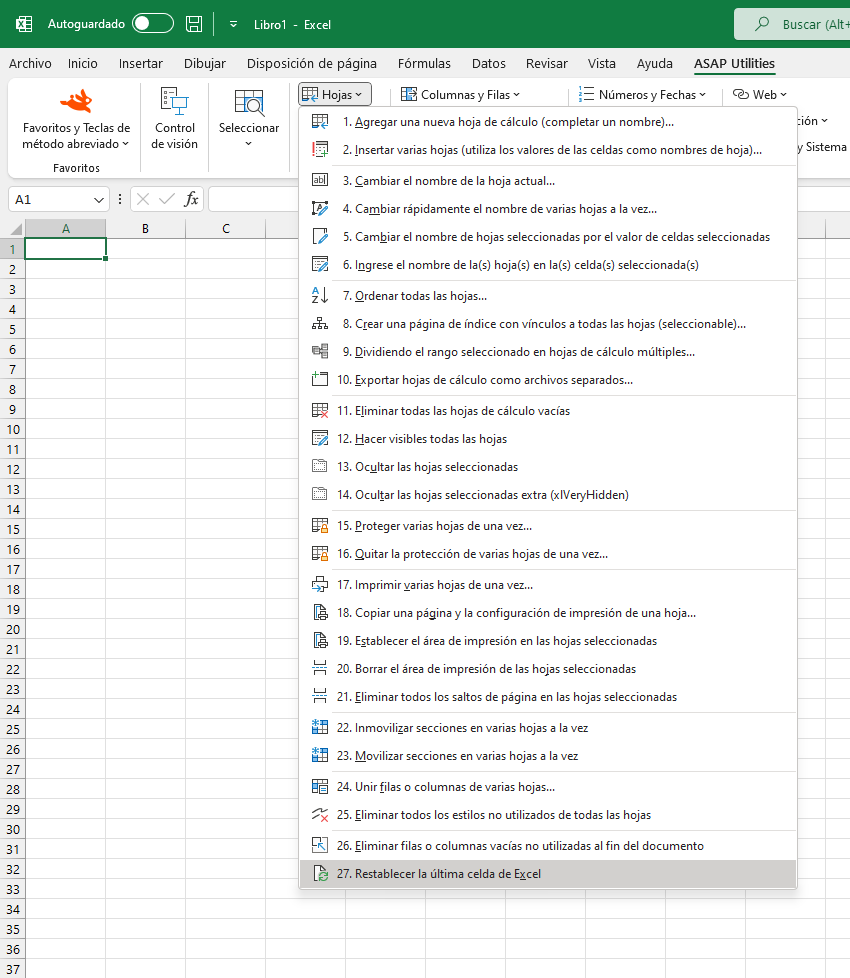Open the Ayuda tab
The image size is (850, 978).
point(654,63)
